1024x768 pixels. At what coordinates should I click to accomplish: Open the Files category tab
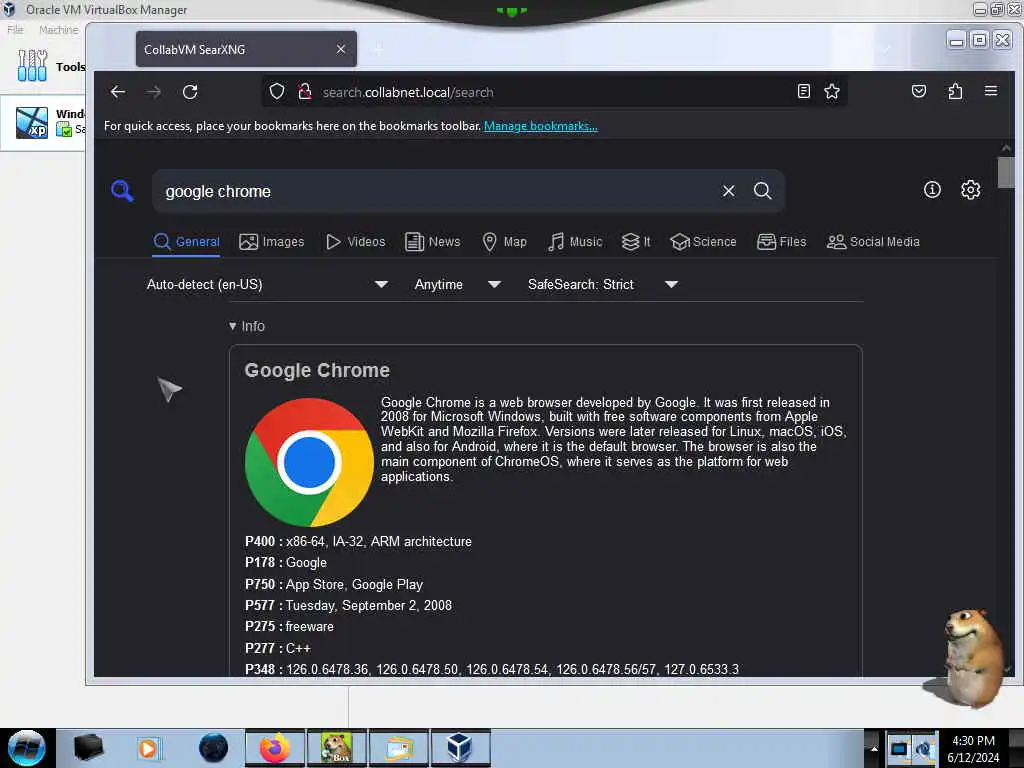coord(782,242)
